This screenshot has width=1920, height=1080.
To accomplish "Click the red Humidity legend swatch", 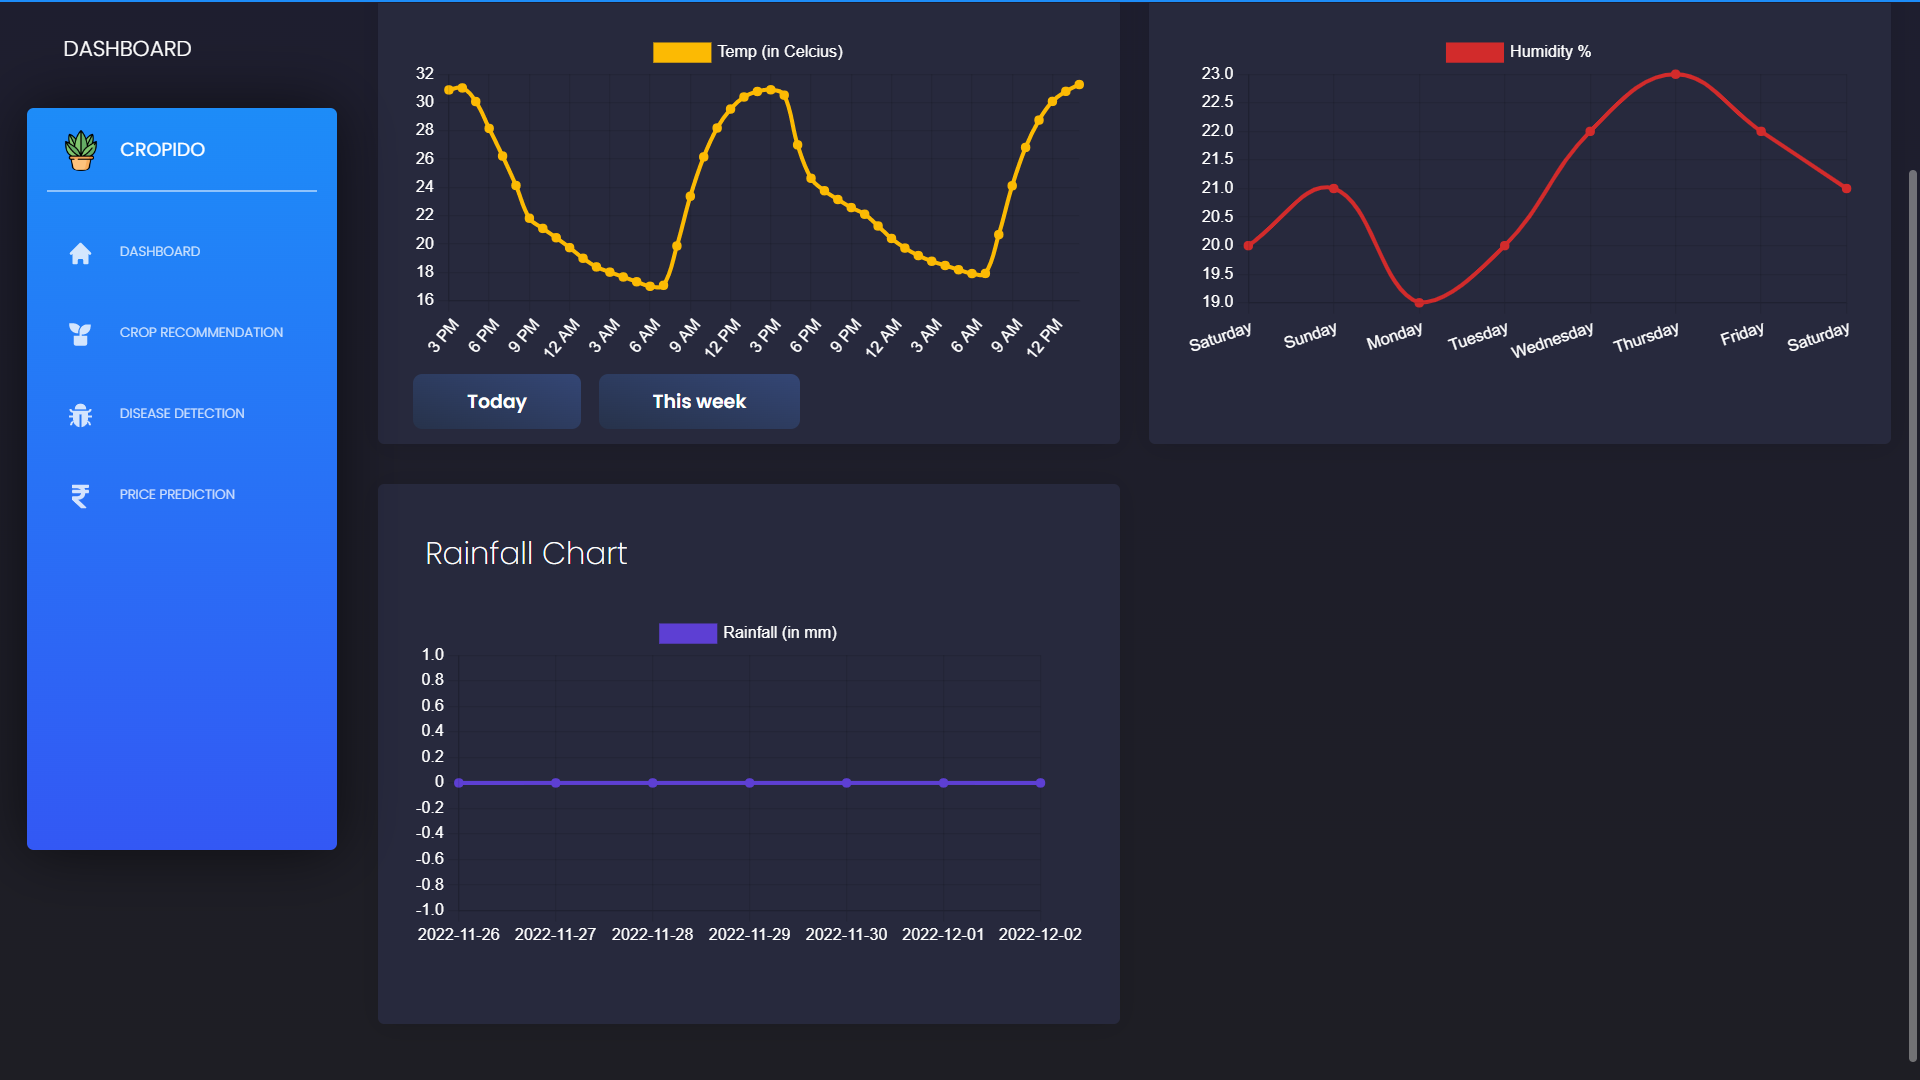I will 1473,51.
